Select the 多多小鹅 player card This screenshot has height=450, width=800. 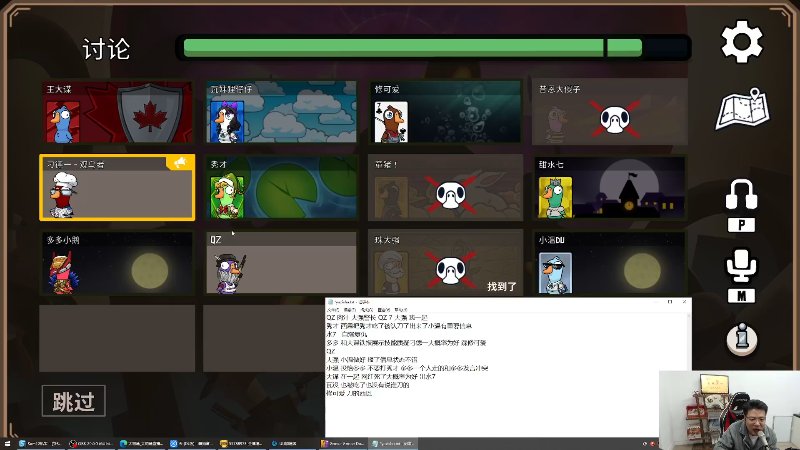click(x=117, y=263)
